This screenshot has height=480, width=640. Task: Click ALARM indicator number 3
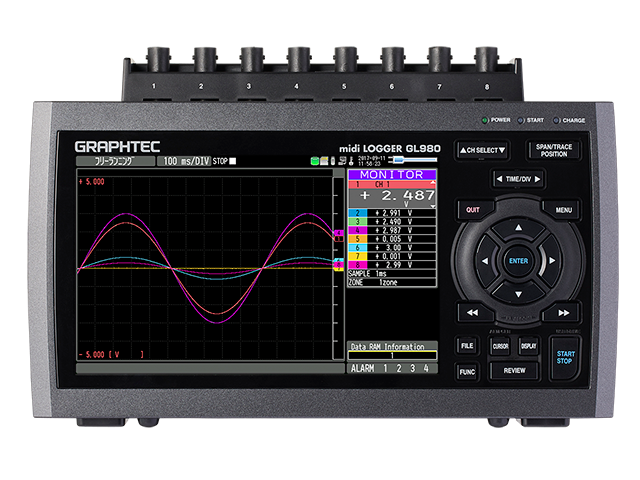[412, 369]
